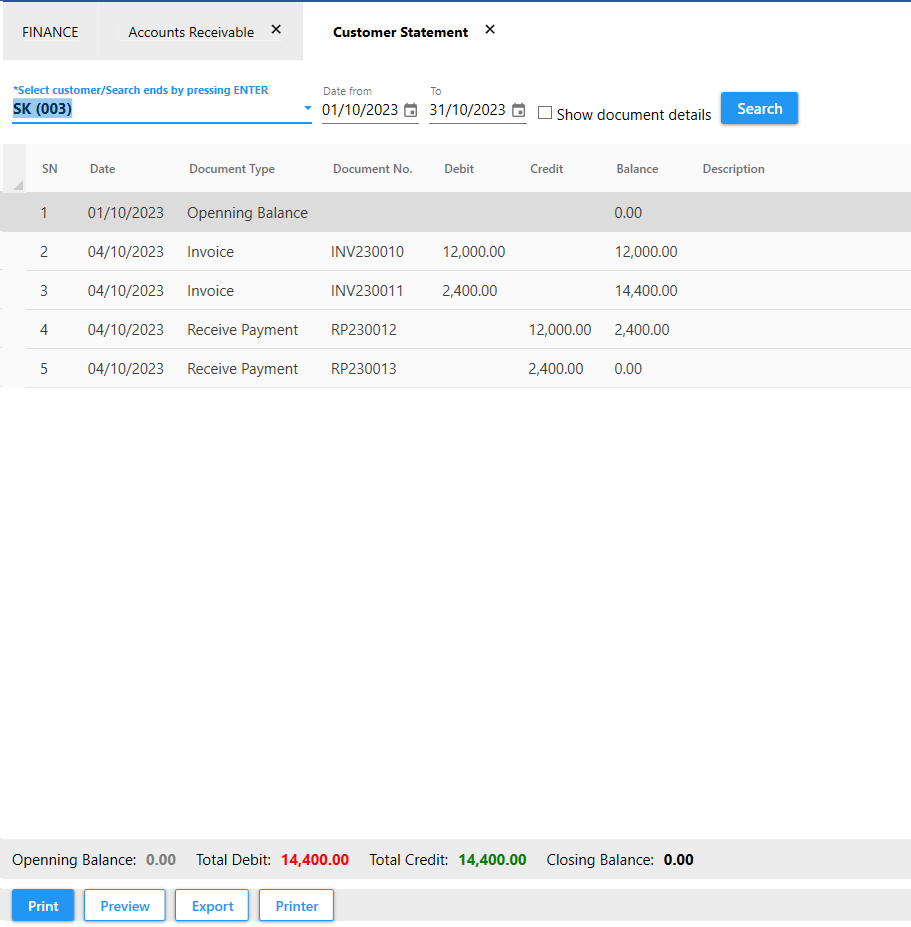Sort by the Document Type column header
The image size is (911, 927).
(x=232, y=169)
